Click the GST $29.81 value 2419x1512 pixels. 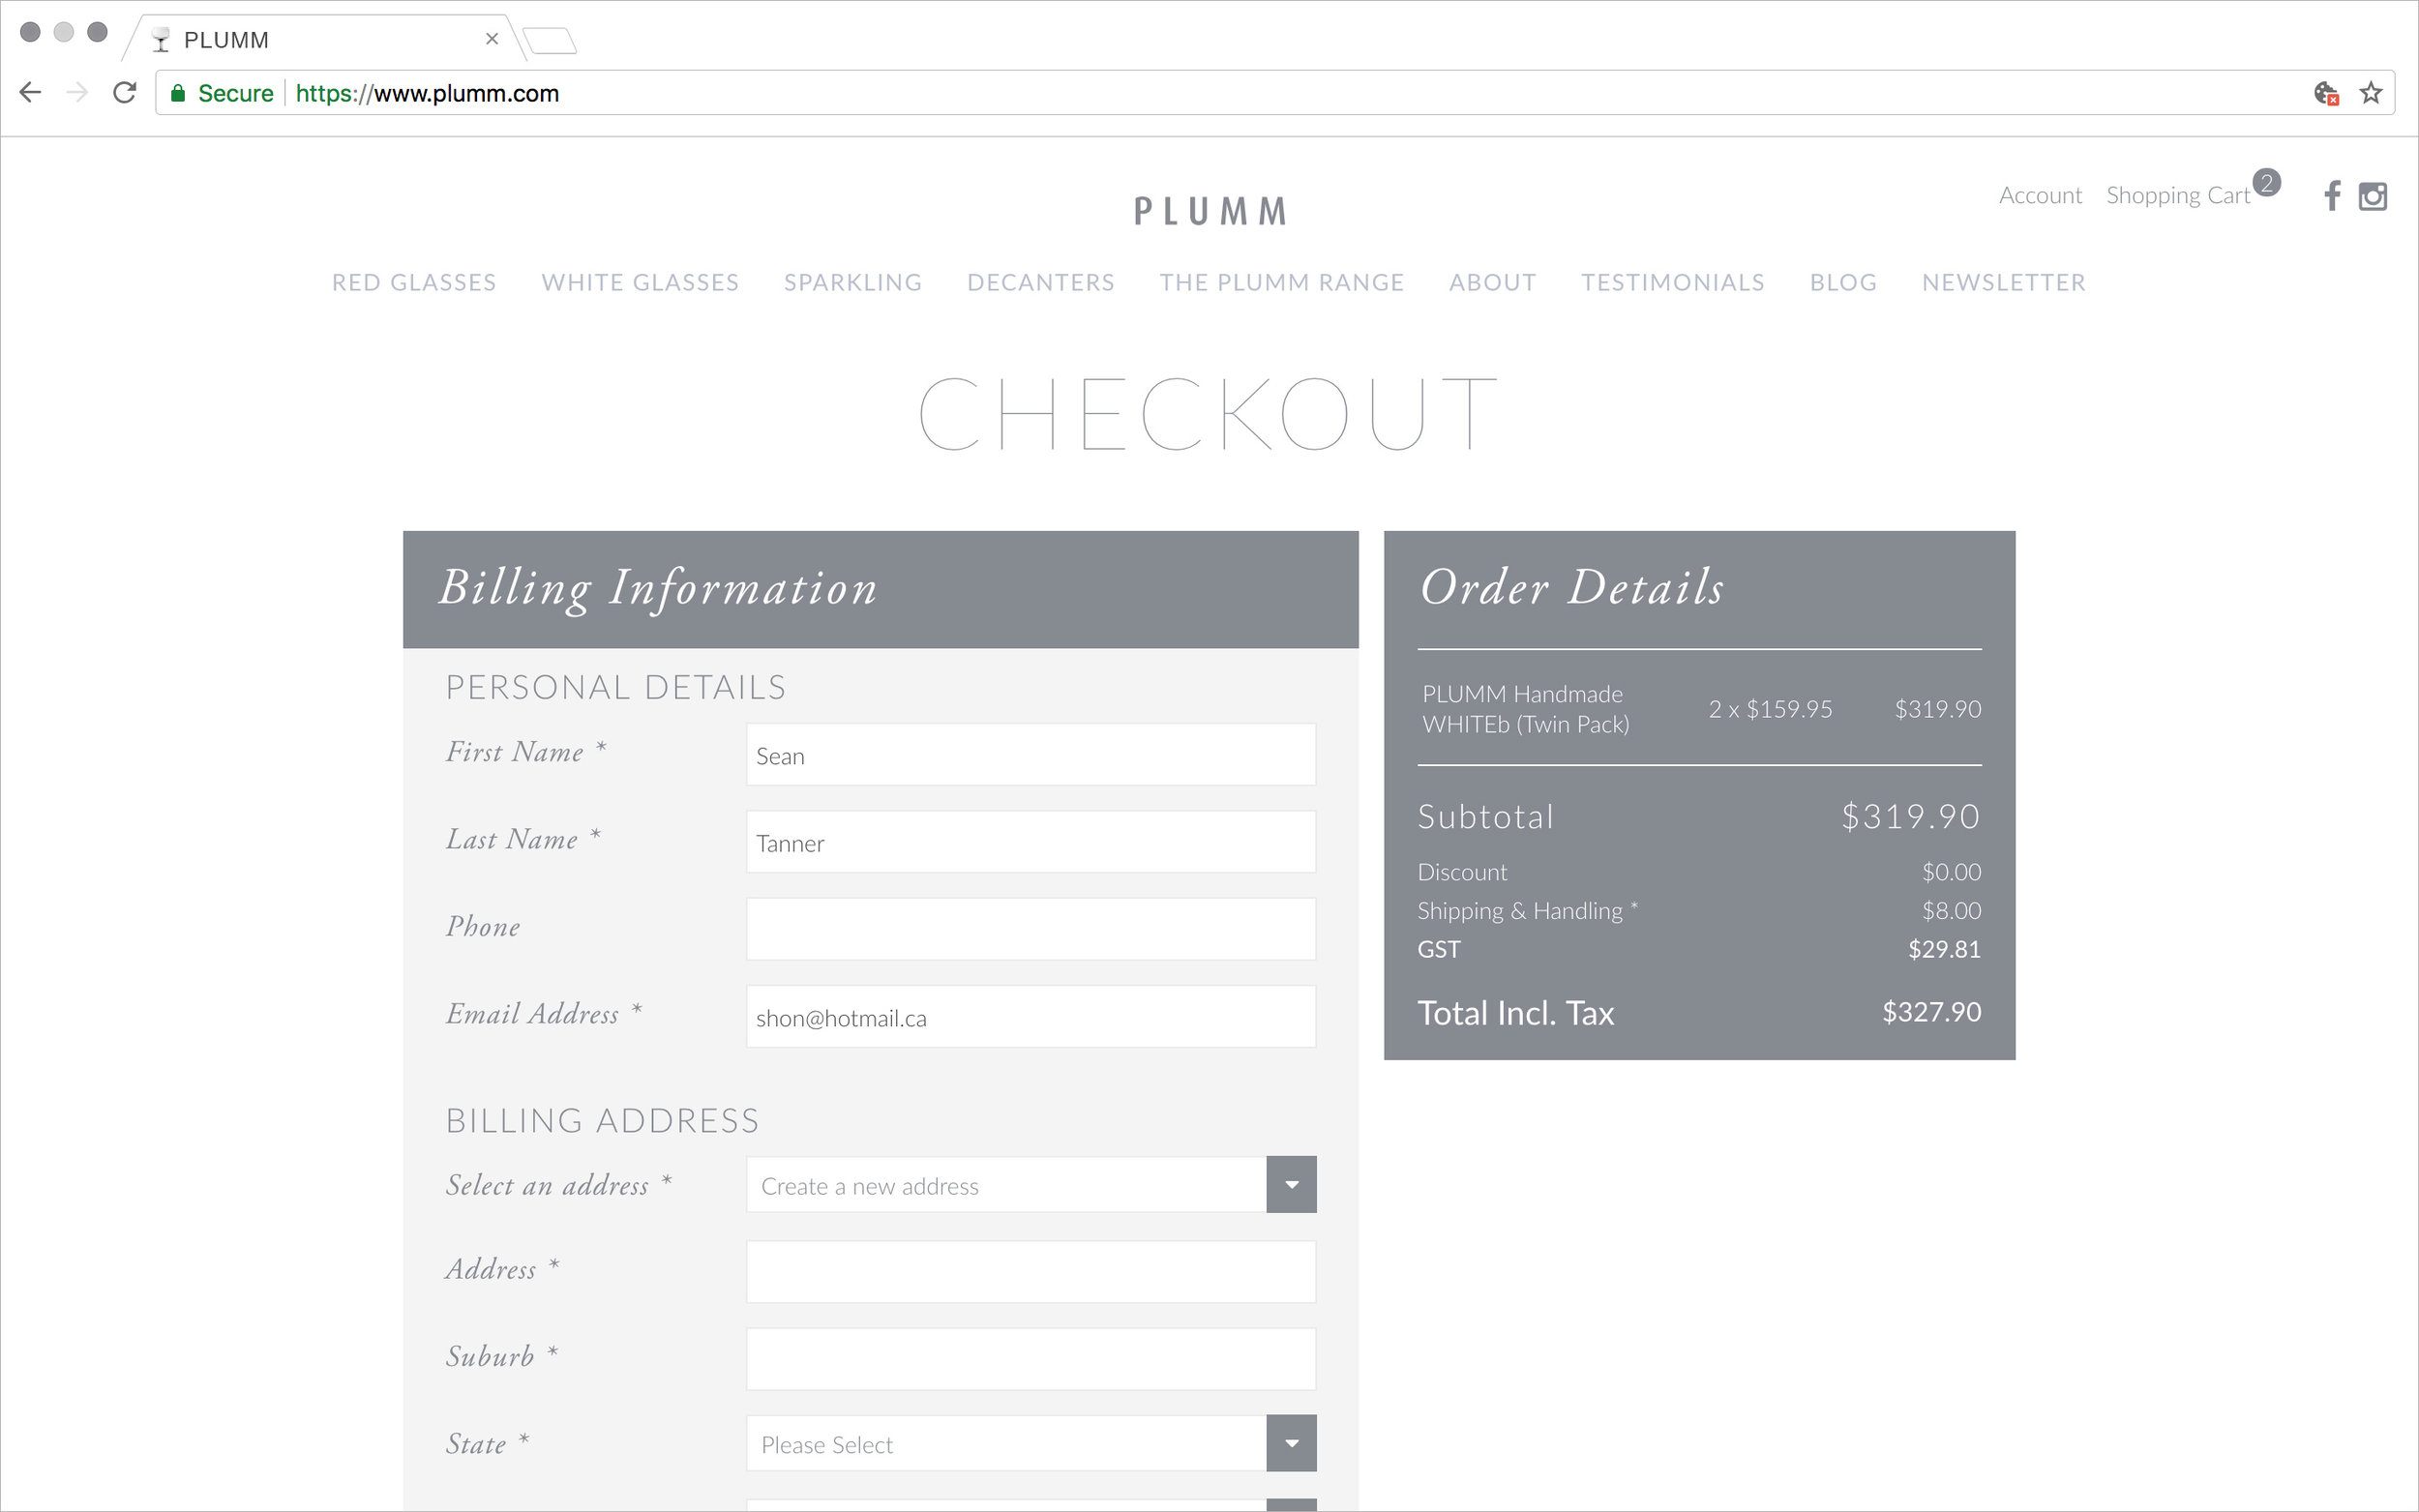(1944, 949)
